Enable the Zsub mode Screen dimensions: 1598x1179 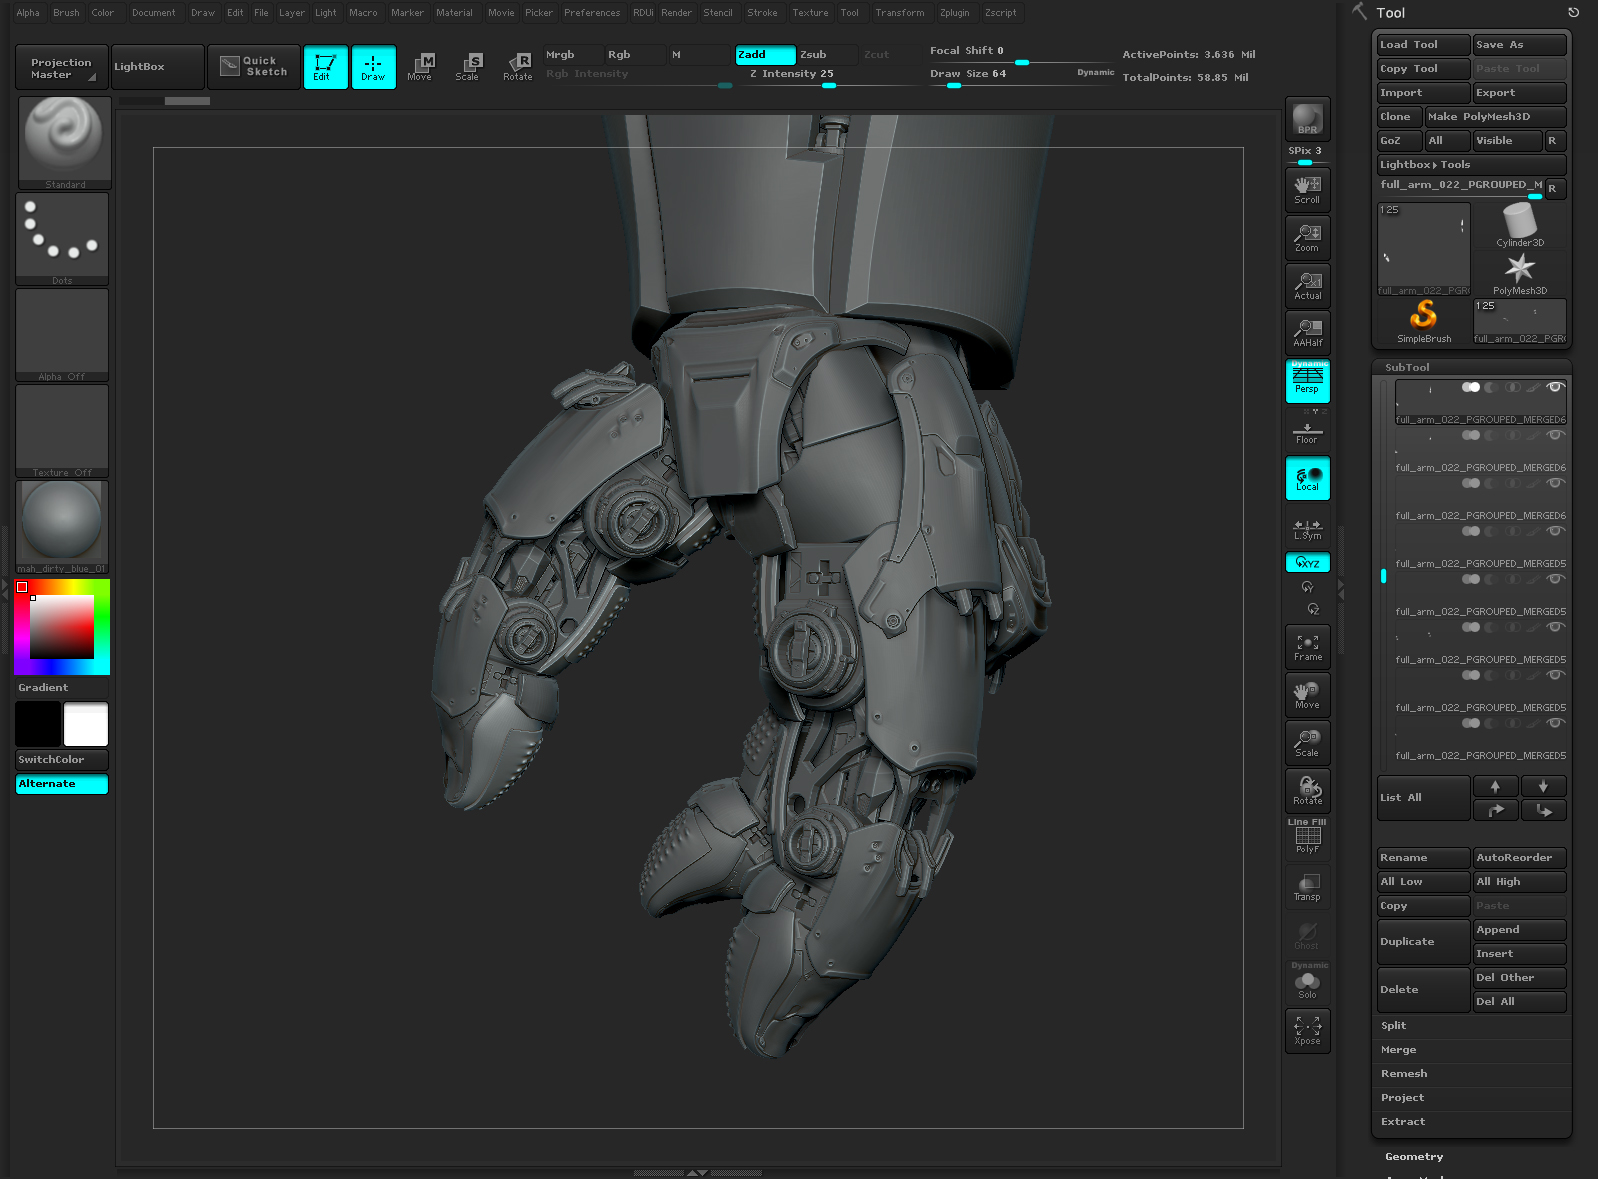pyautogui.click(x=827, y=55)
